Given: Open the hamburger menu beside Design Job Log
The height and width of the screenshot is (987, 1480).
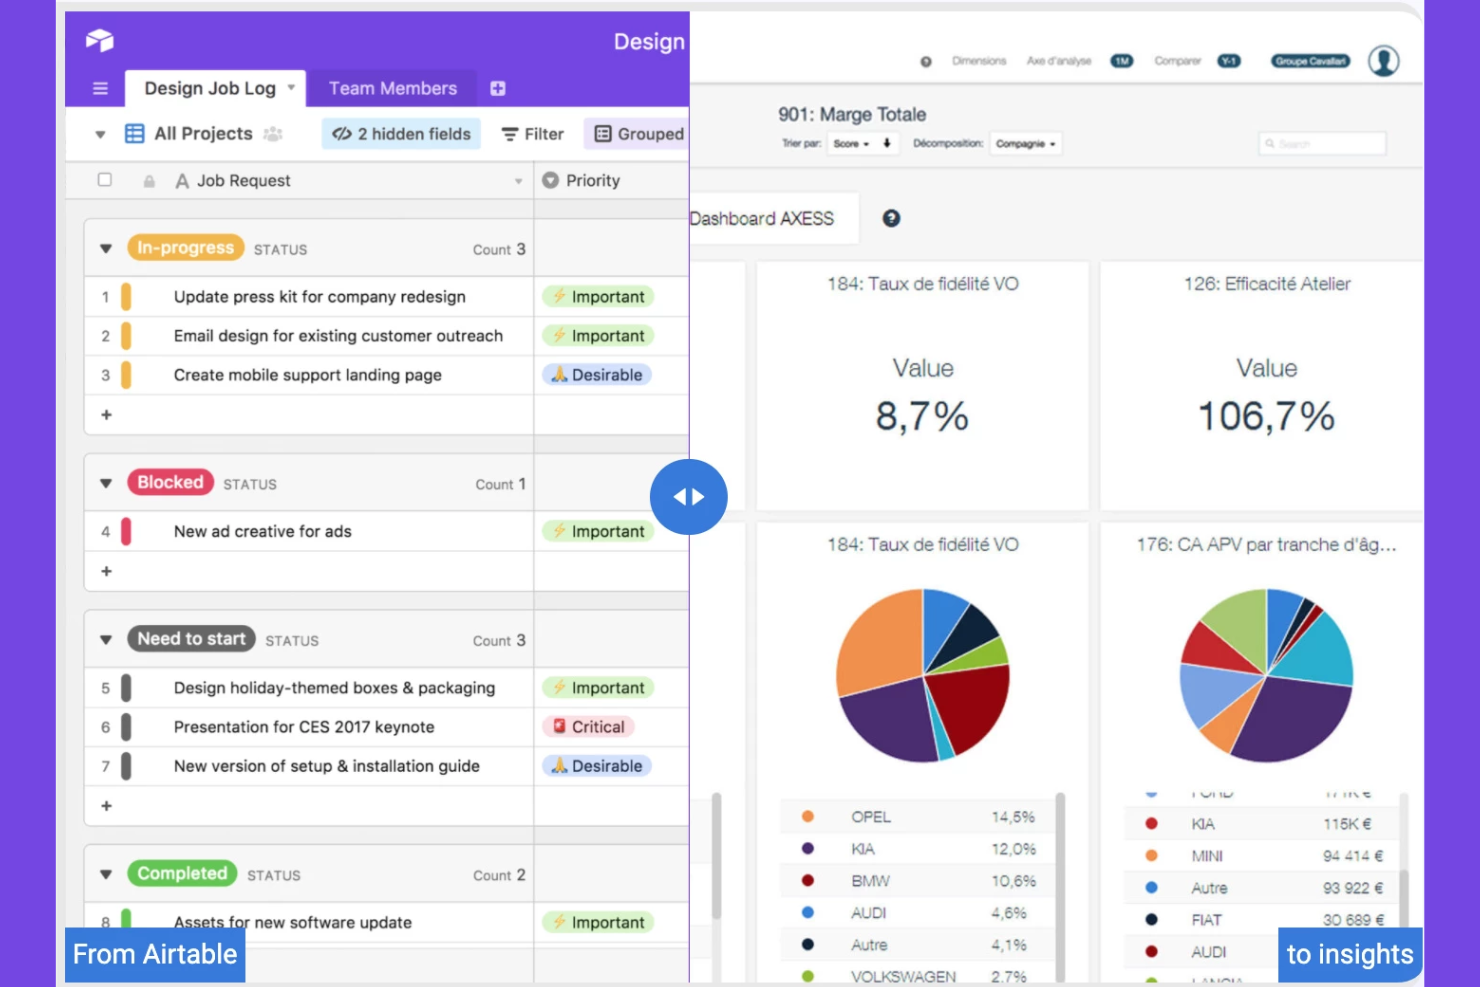Looking at the screenshot, I should (x=100, y=88).
